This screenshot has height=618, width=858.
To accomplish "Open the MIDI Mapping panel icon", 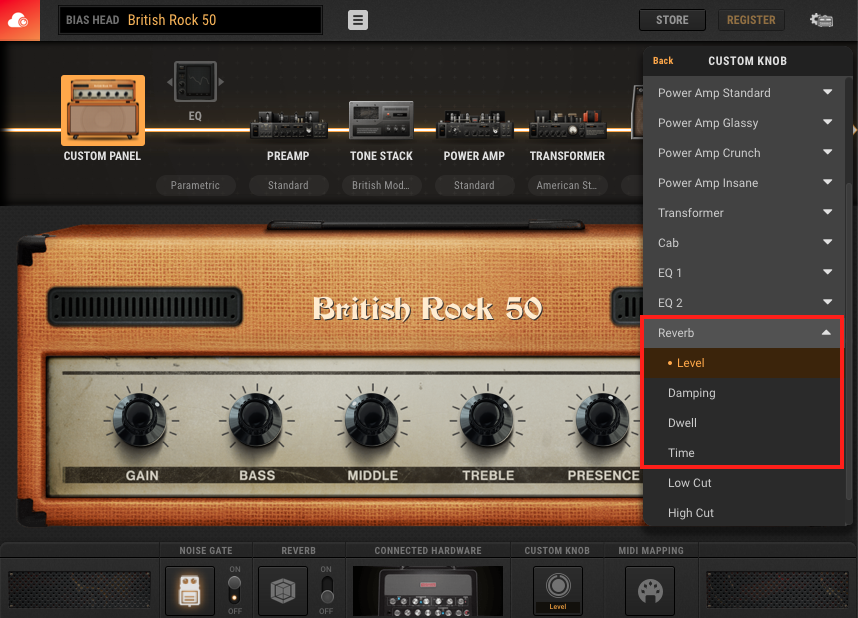I will pos(649,590).
